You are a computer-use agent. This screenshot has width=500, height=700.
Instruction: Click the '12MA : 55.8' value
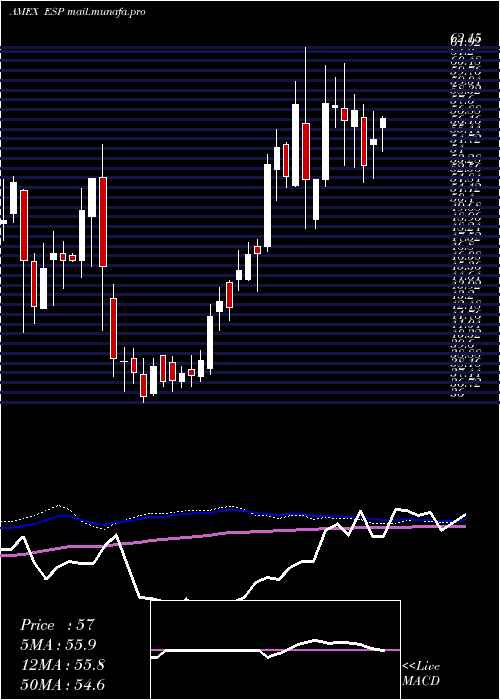(x=62, y=665)
